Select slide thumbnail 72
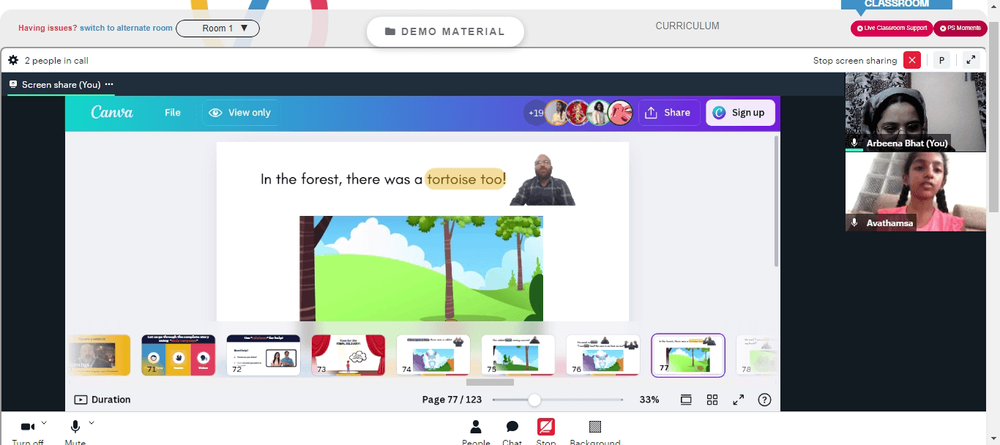The height and width of the screenshot is (445, 1000). (263, 355)
